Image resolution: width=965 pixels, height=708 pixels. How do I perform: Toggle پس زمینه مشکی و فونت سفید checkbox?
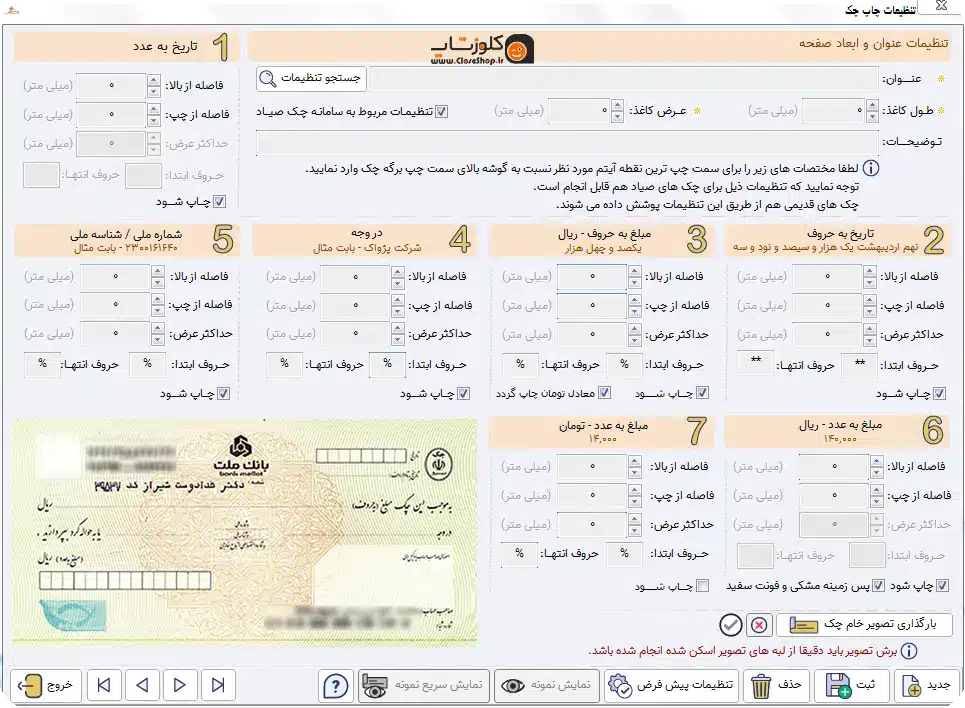click(x=878, y=585)
